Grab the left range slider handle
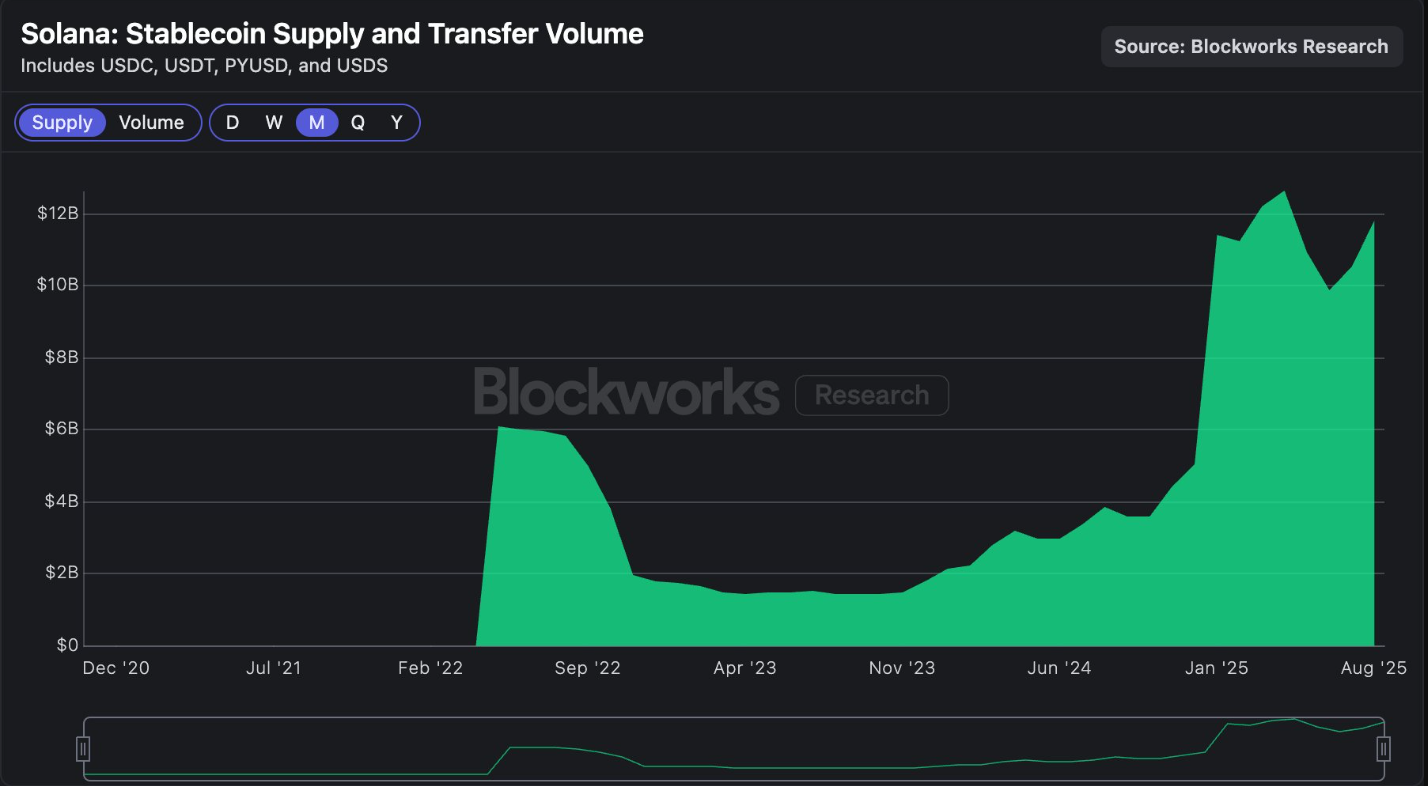 (x=84, y=748)
